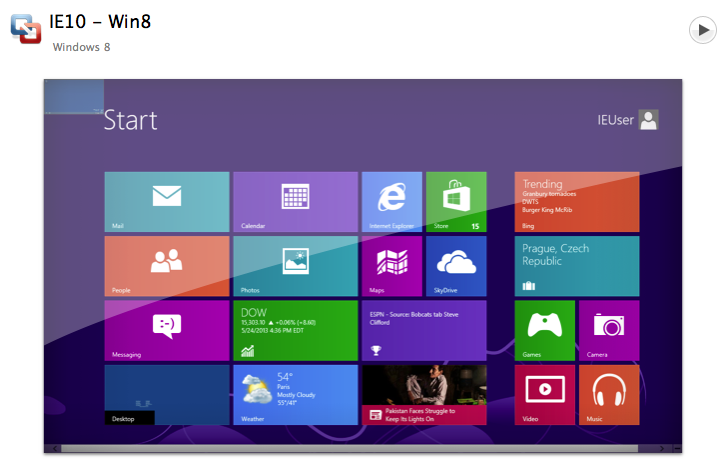
Task: Open the Store tile
Action: [456, 202]
